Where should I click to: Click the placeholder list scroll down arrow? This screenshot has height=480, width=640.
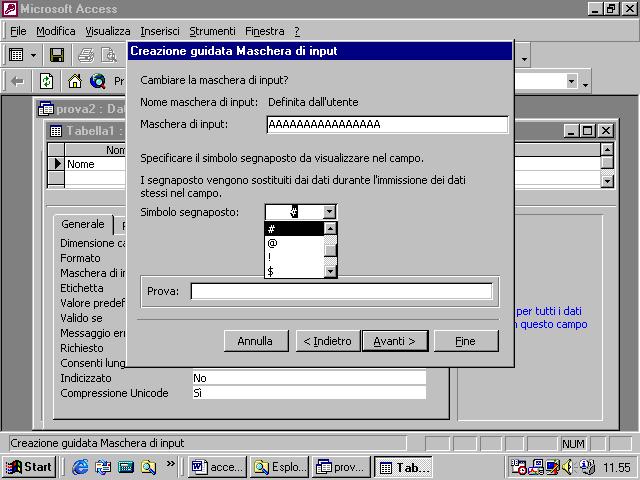pos(330,271)
